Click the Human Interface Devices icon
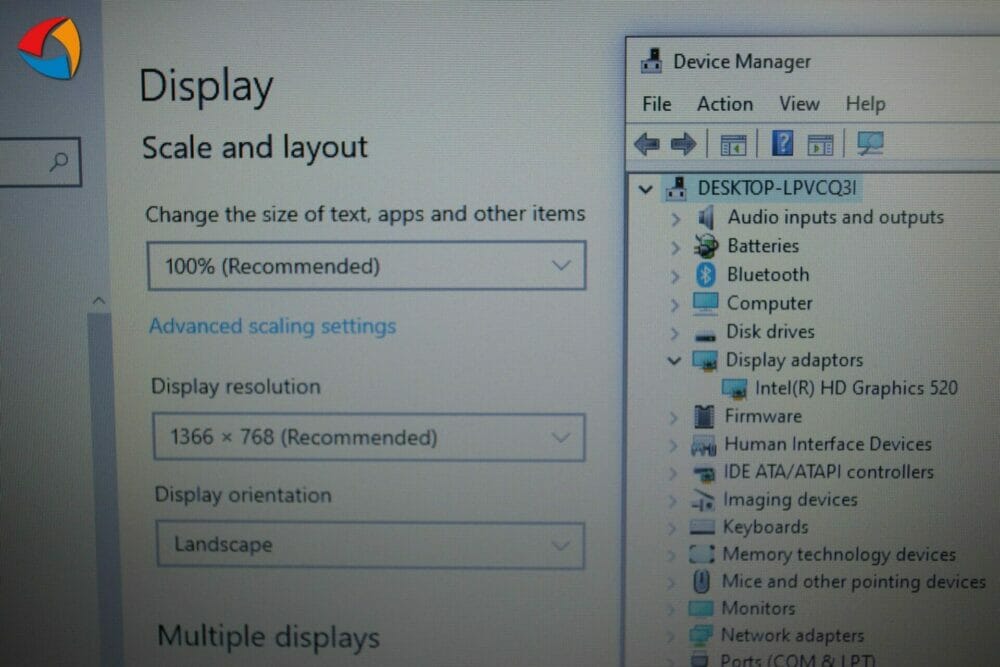The height and width of the screenshot is (667, 1000). [703, 445]
